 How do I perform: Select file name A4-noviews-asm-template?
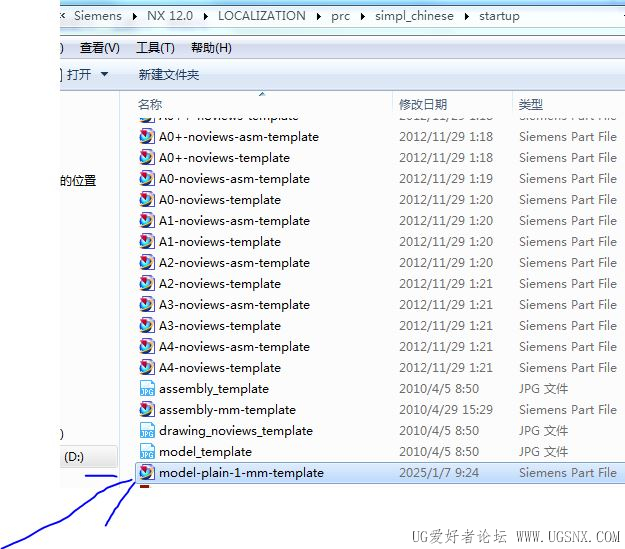pyautogui.click(x=234, y=347)
